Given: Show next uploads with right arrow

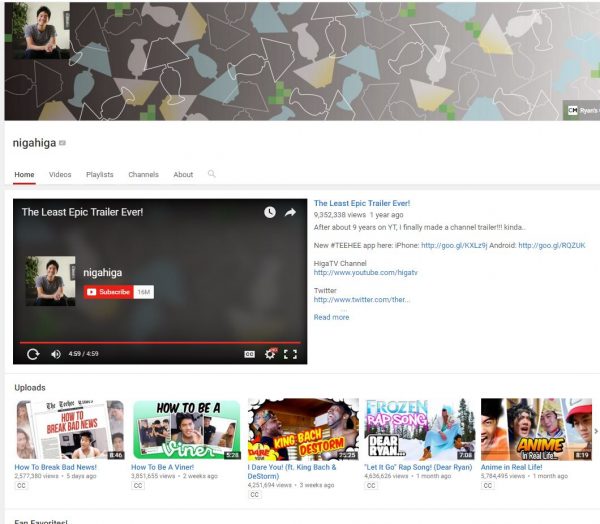Looking at the screenshot, I should [596, 431].
